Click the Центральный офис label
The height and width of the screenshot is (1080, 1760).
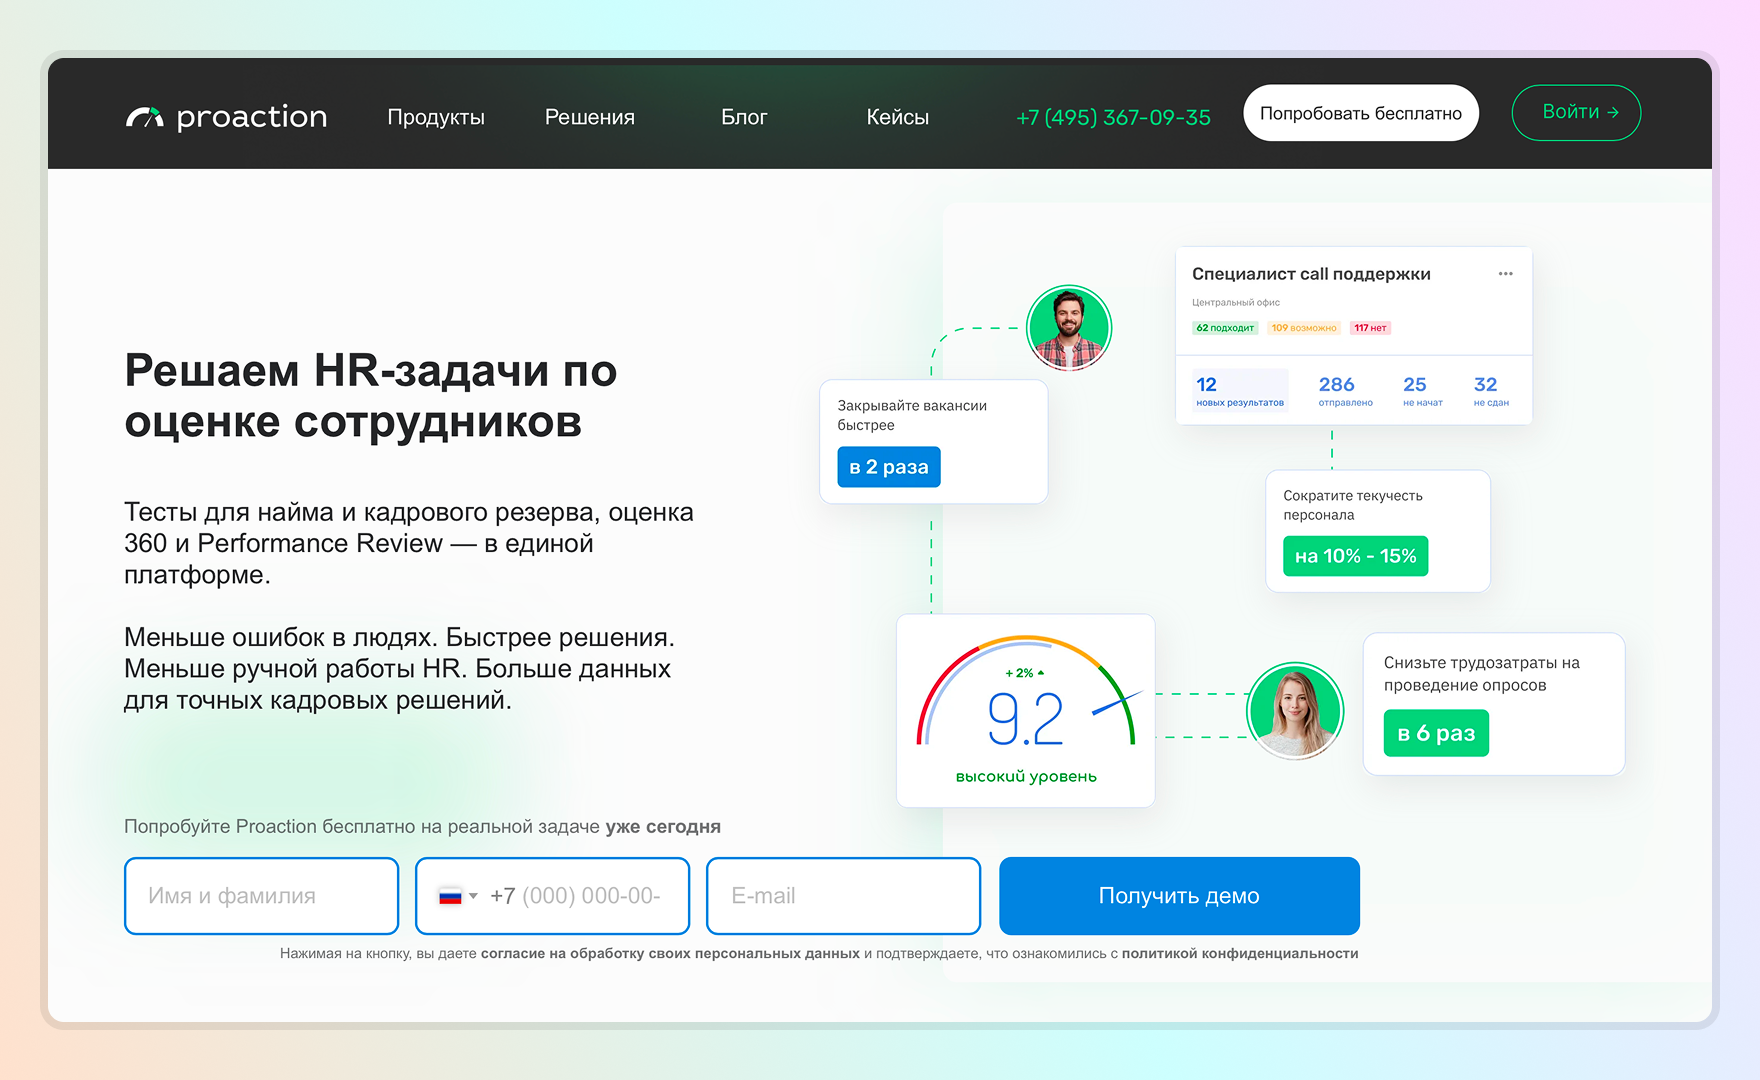tap(1236, 302)
